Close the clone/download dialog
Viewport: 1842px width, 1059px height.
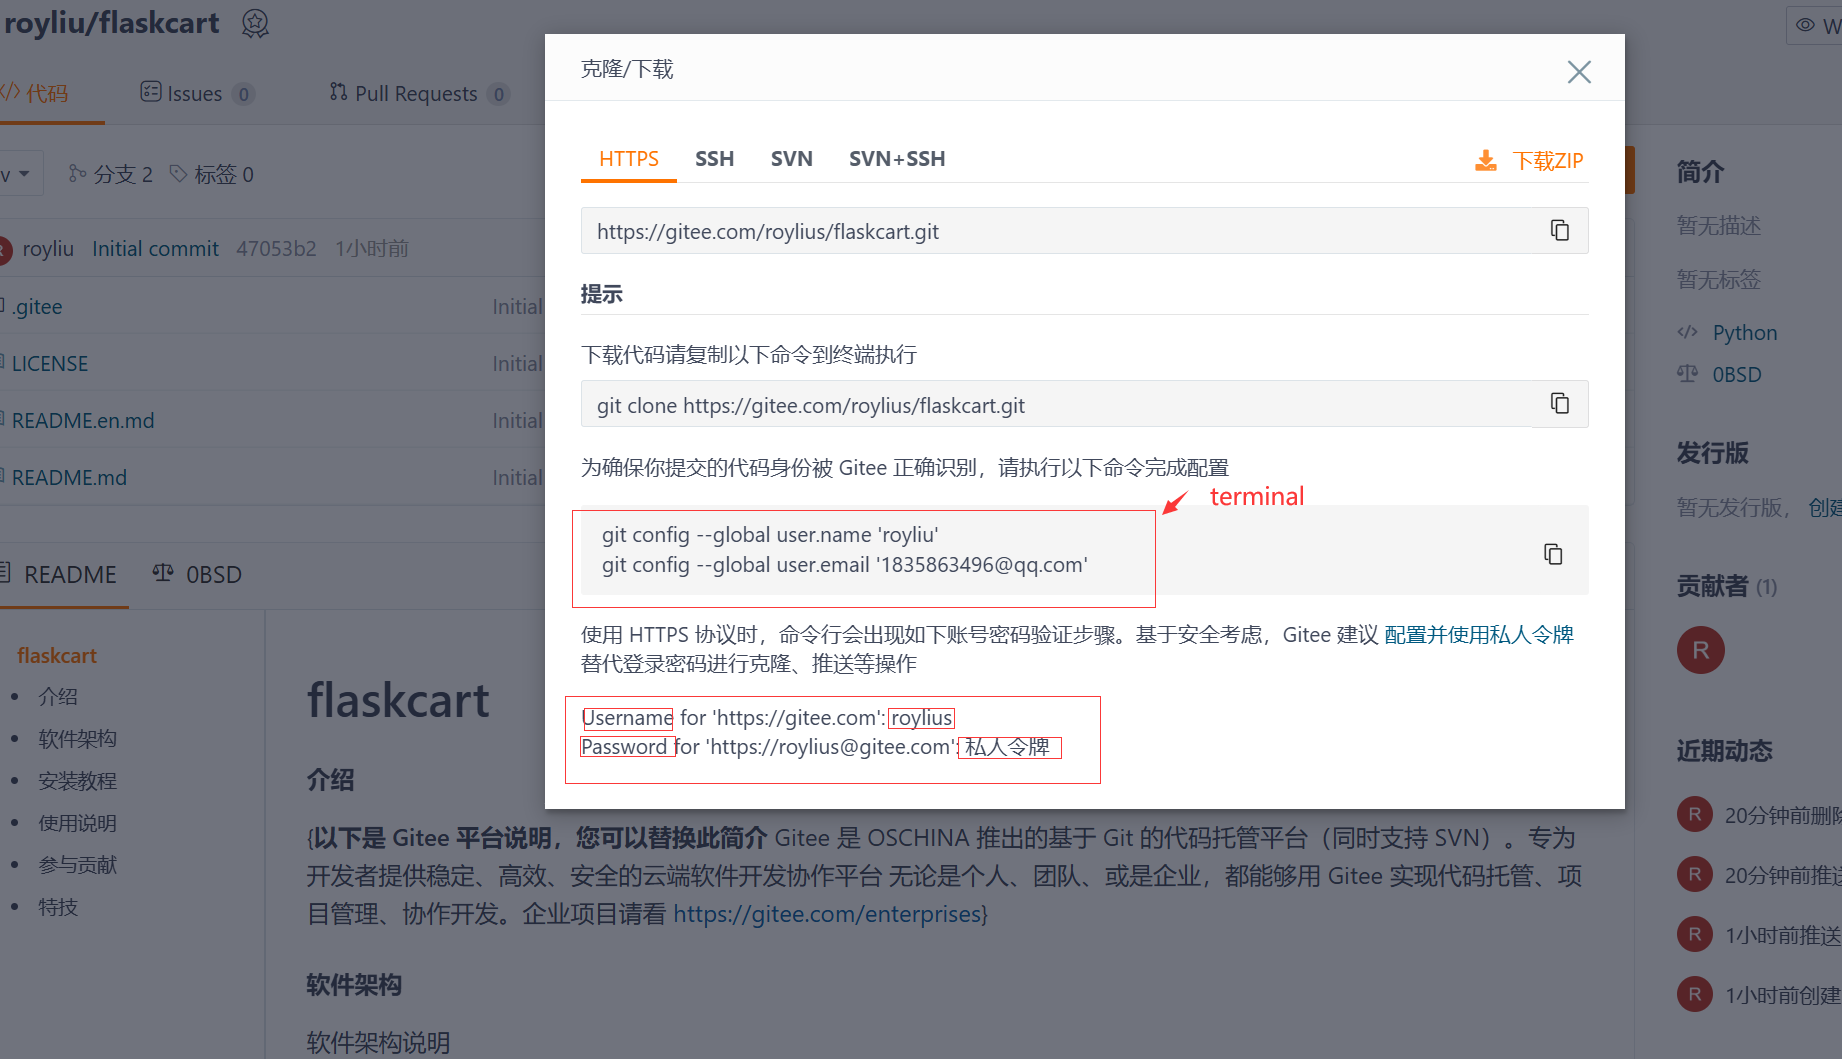pyautogui.click(x=1579, y=72)
